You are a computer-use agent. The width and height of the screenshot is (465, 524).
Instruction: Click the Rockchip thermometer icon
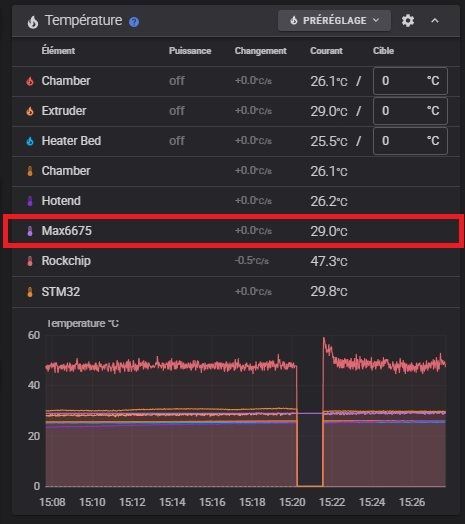pyautogui.click(x=30, y=261)
